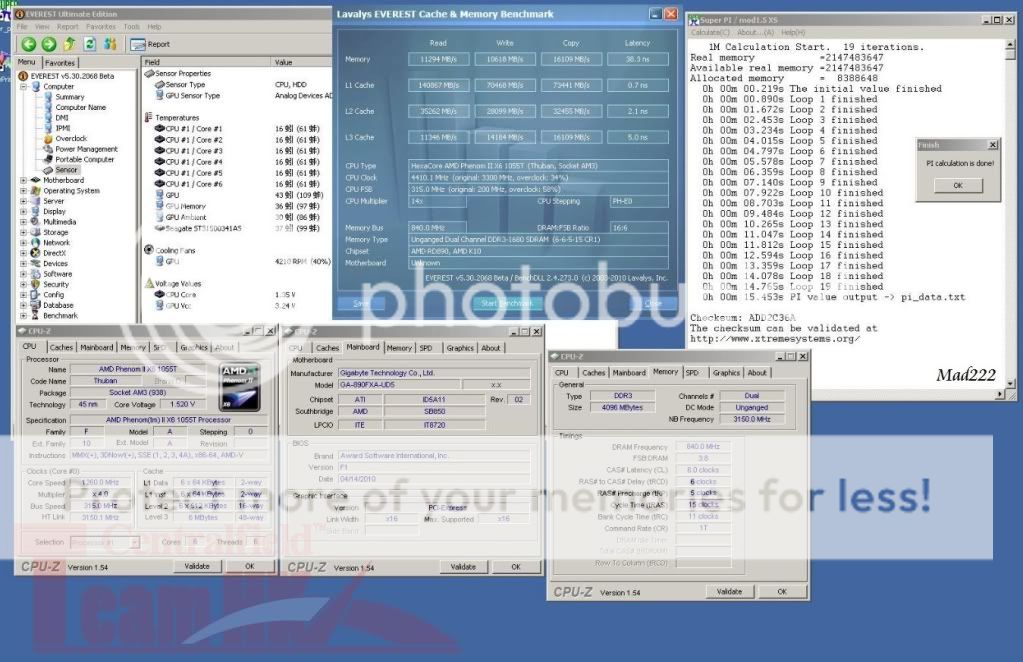Open the Power Management tree entry
This screenshot has width=1023, height=662.
click(x=86, y=149)
